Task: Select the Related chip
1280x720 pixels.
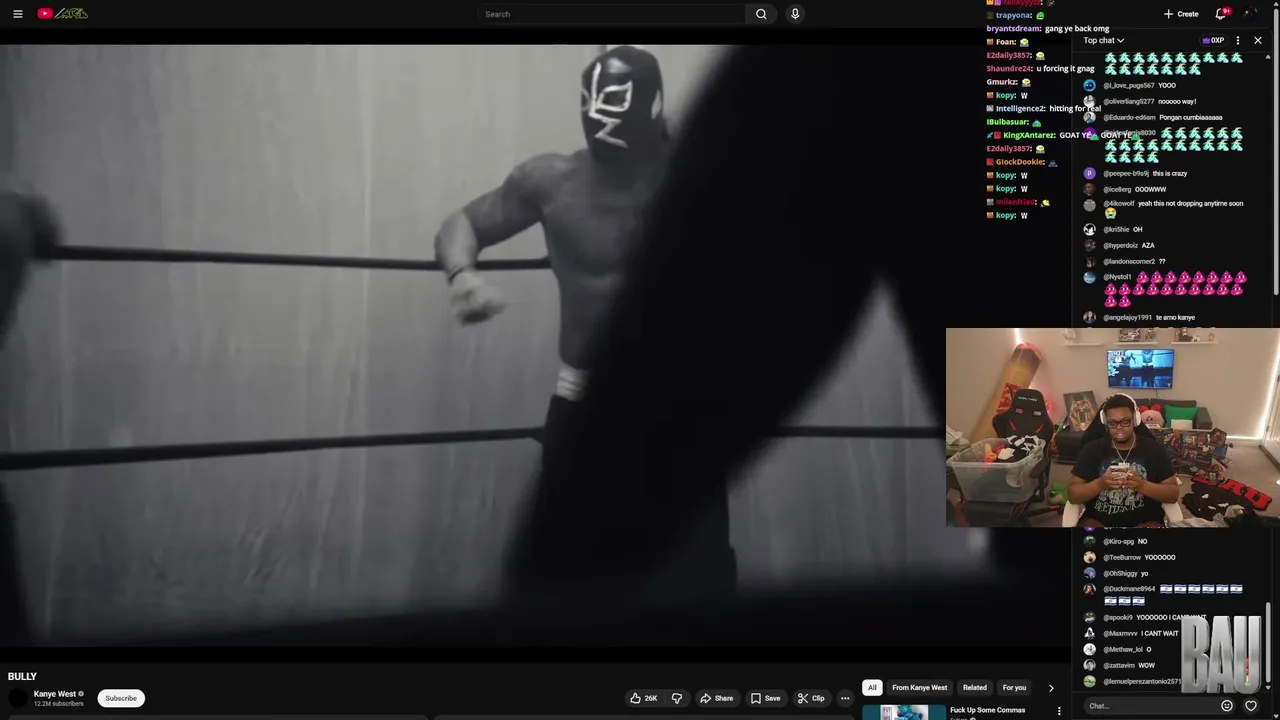Action: click(975, 688)
